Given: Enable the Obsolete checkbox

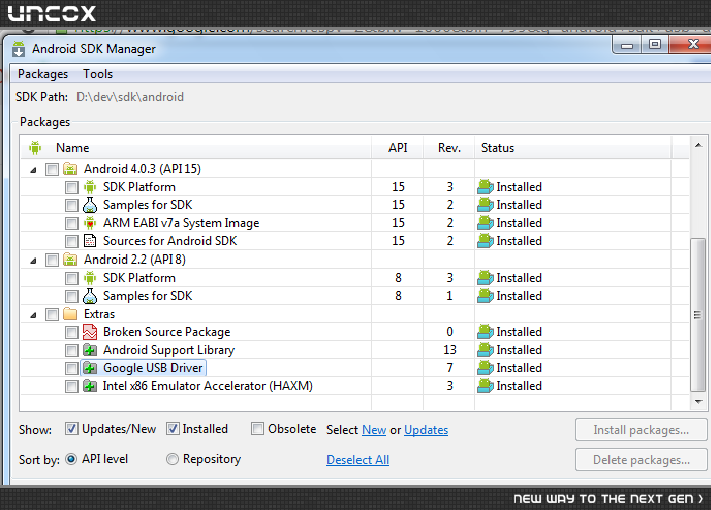Looking at the screenshot, I should pyautogui.click(x=258, y=429).
